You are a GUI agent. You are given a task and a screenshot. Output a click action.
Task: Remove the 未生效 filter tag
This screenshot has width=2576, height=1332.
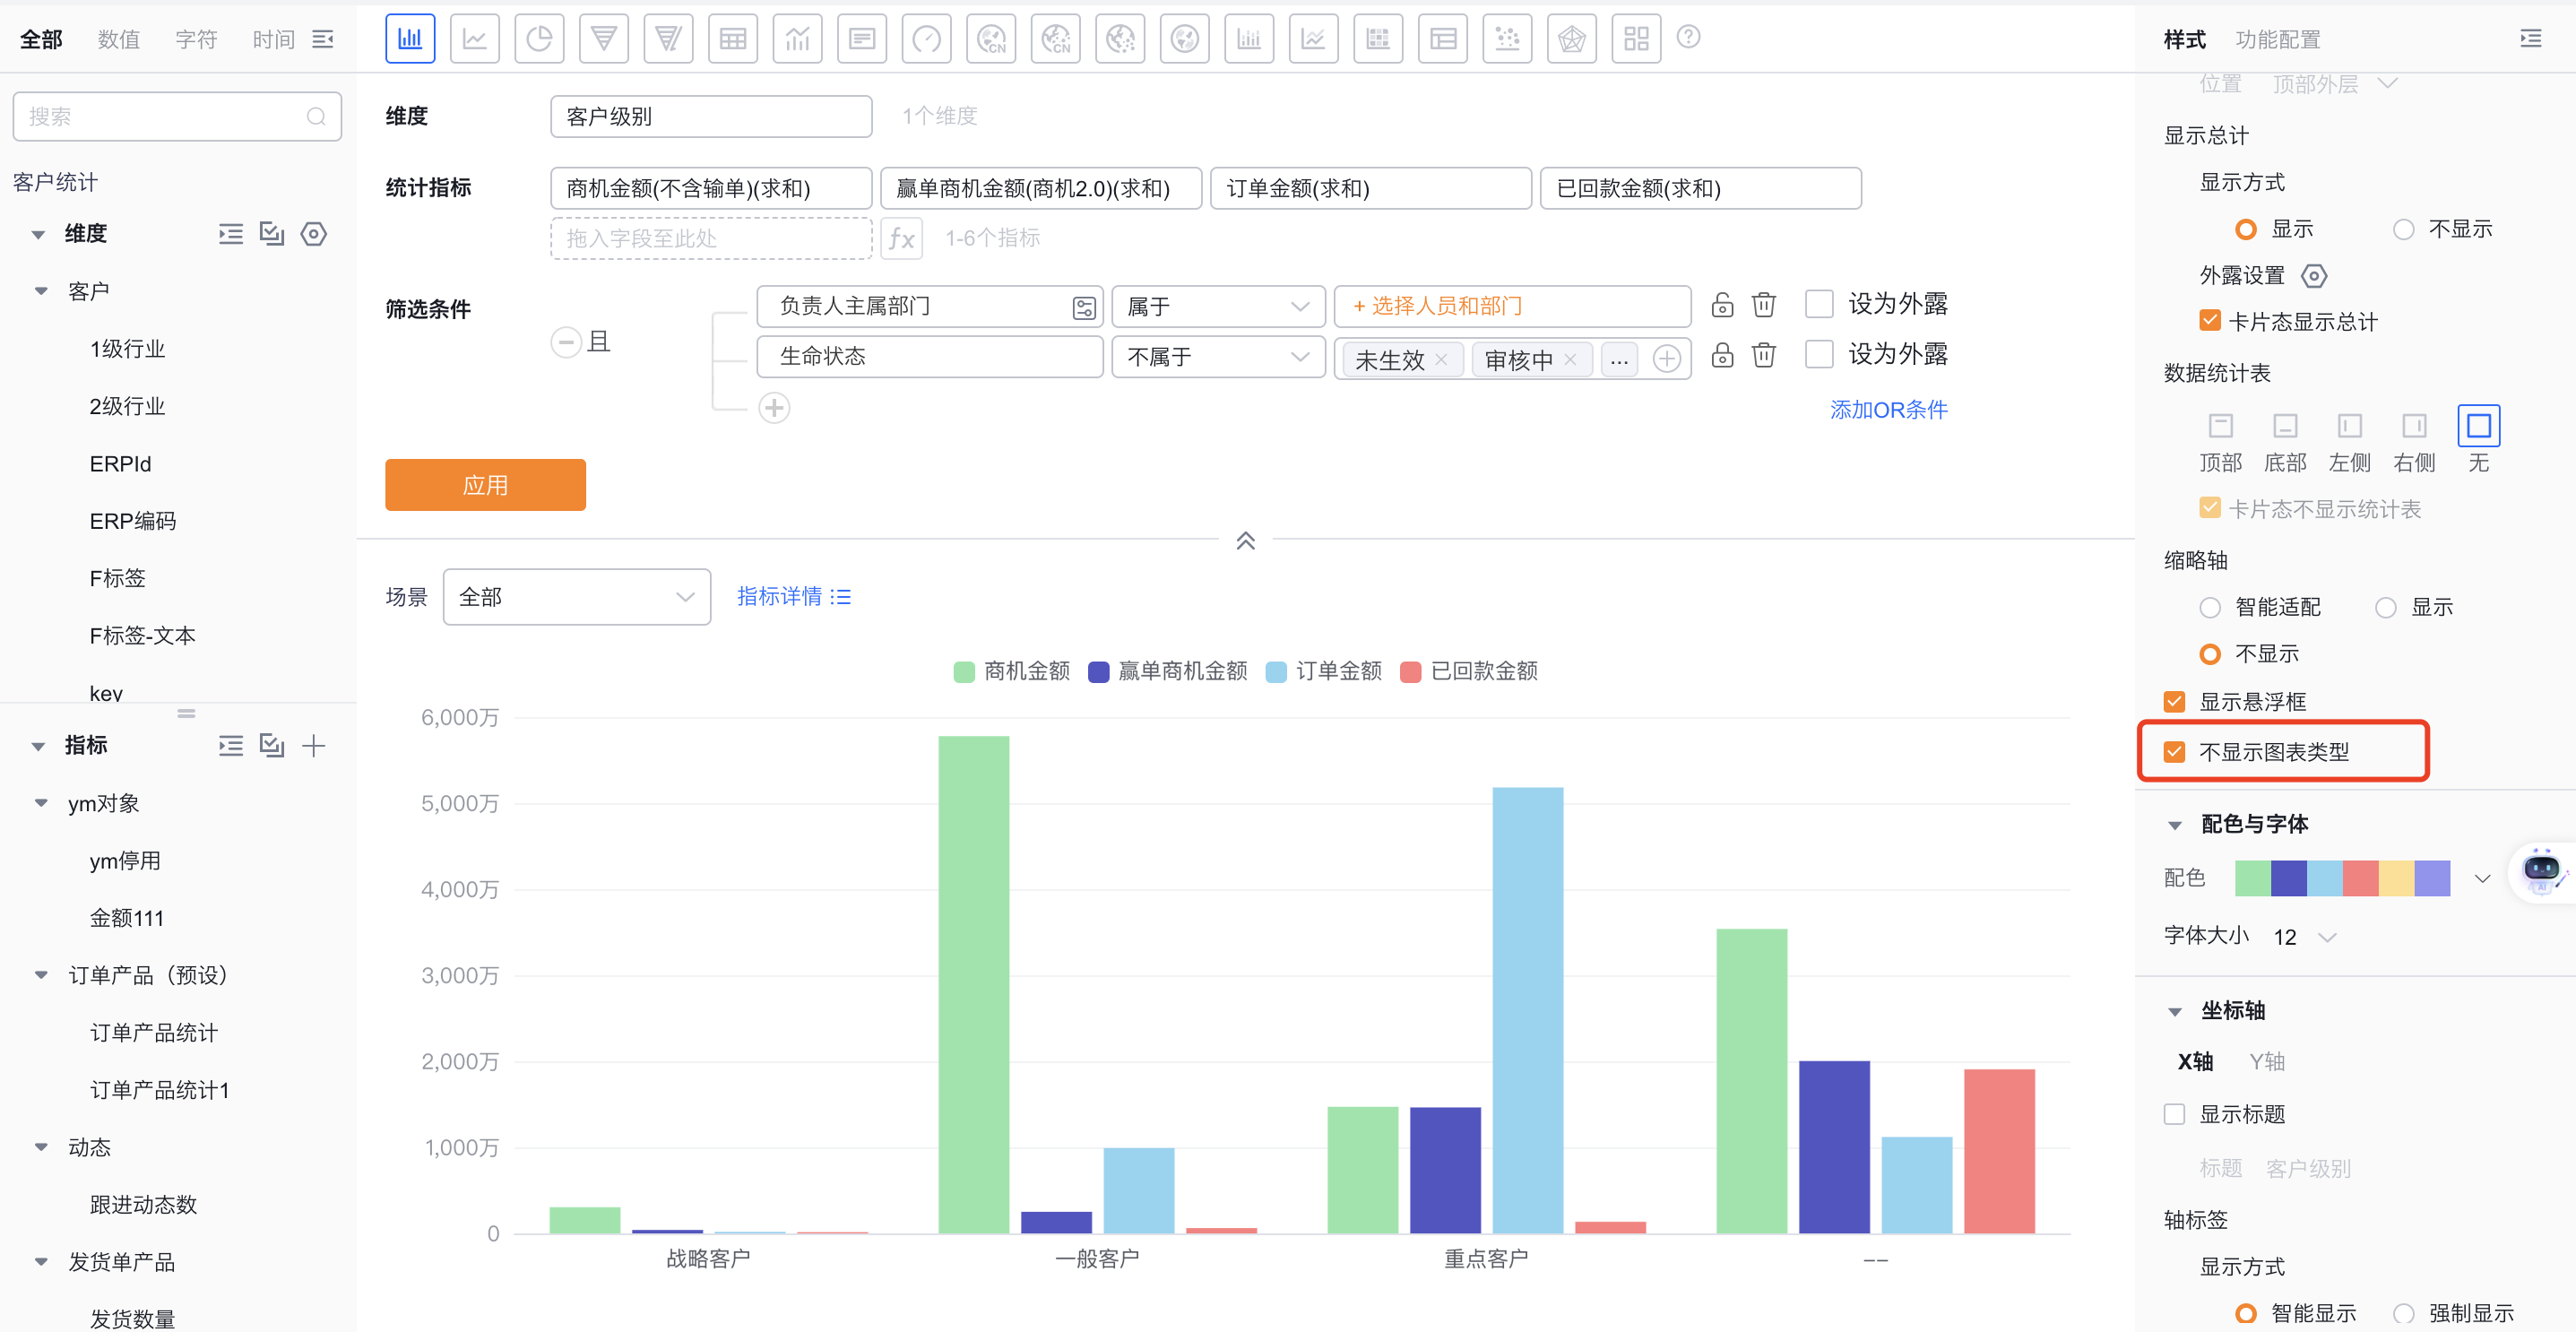point(1441,360)
